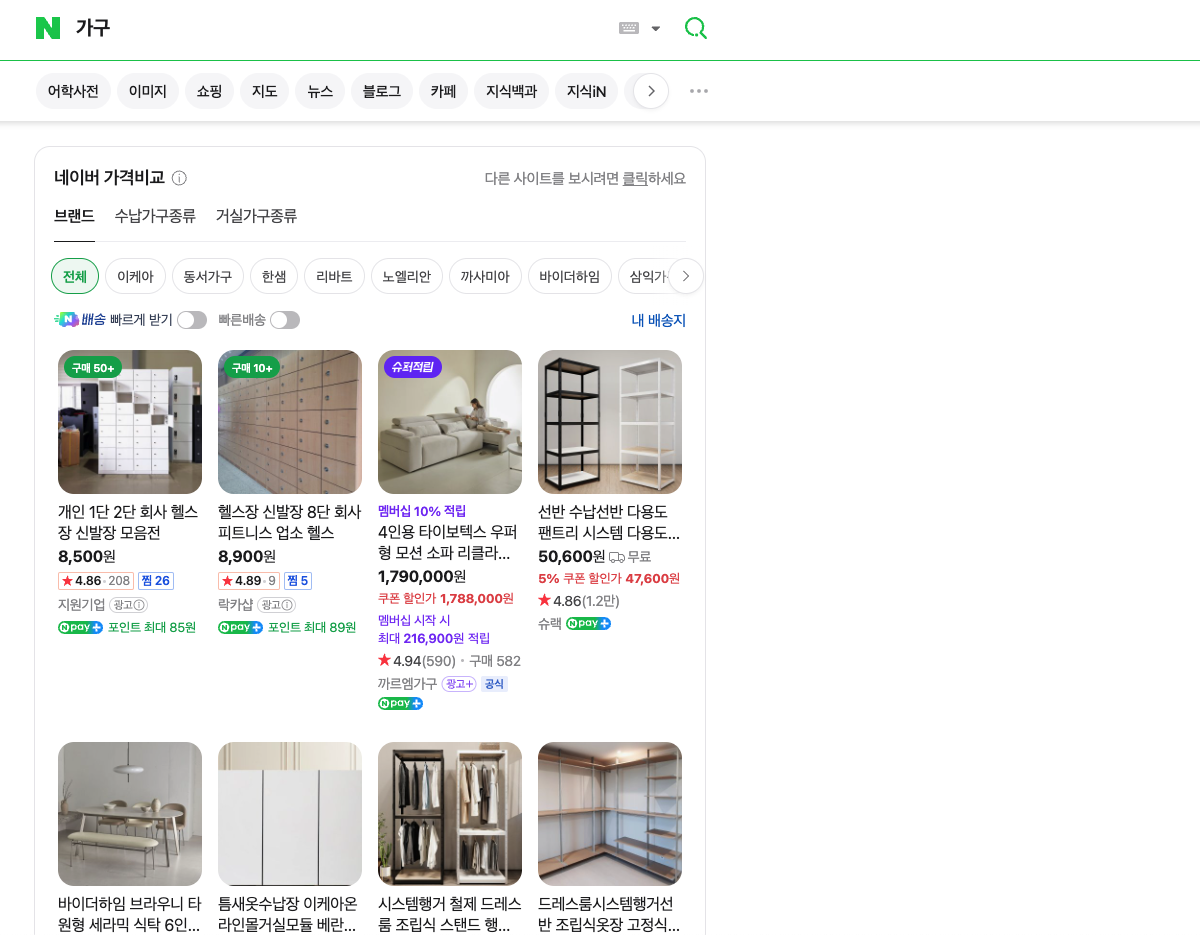
Task: Click the 광고+ badge next to 까르엠가구
Action: point(459,684)
